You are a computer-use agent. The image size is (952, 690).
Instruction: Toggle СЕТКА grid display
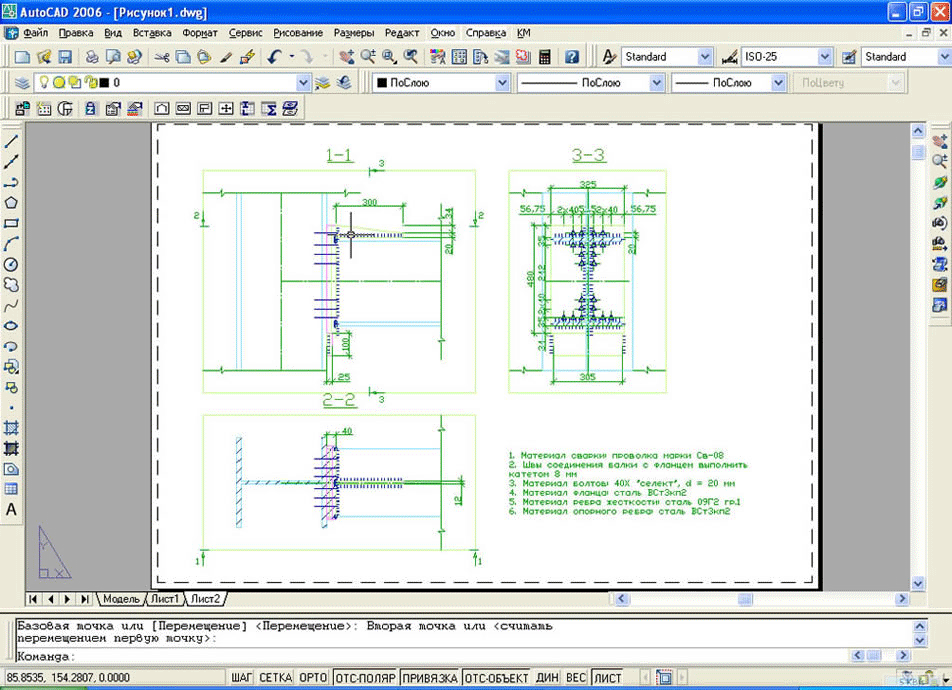pos(275,678)
